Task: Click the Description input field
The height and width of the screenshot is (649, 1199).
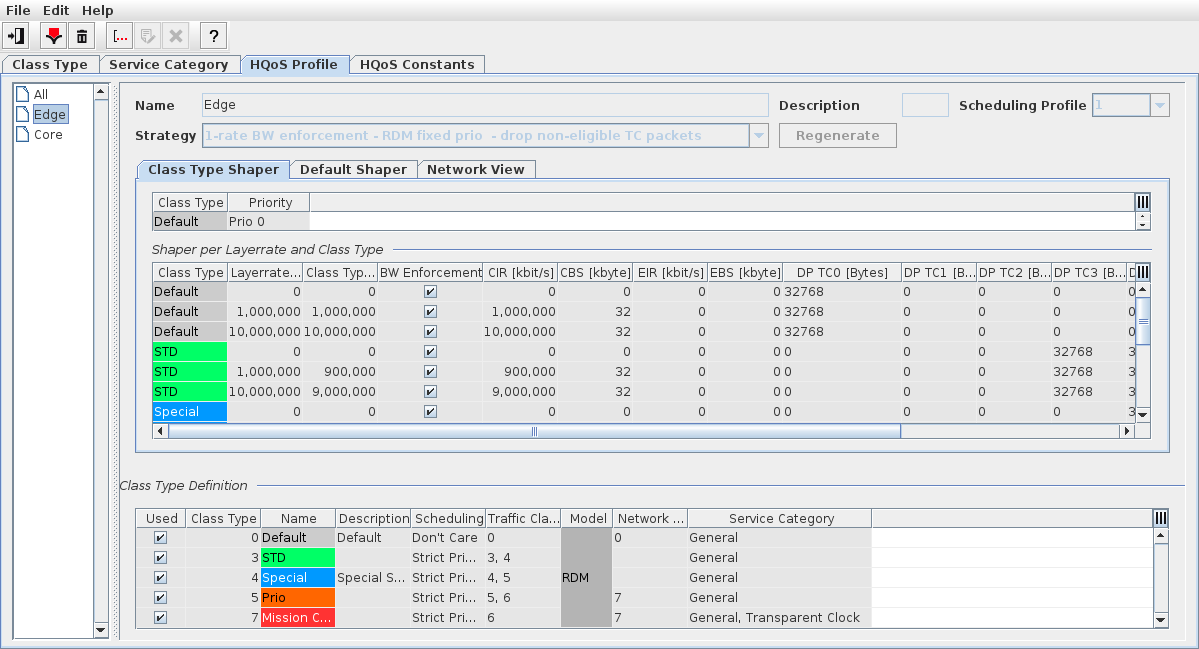Action: tap(925, 105)
